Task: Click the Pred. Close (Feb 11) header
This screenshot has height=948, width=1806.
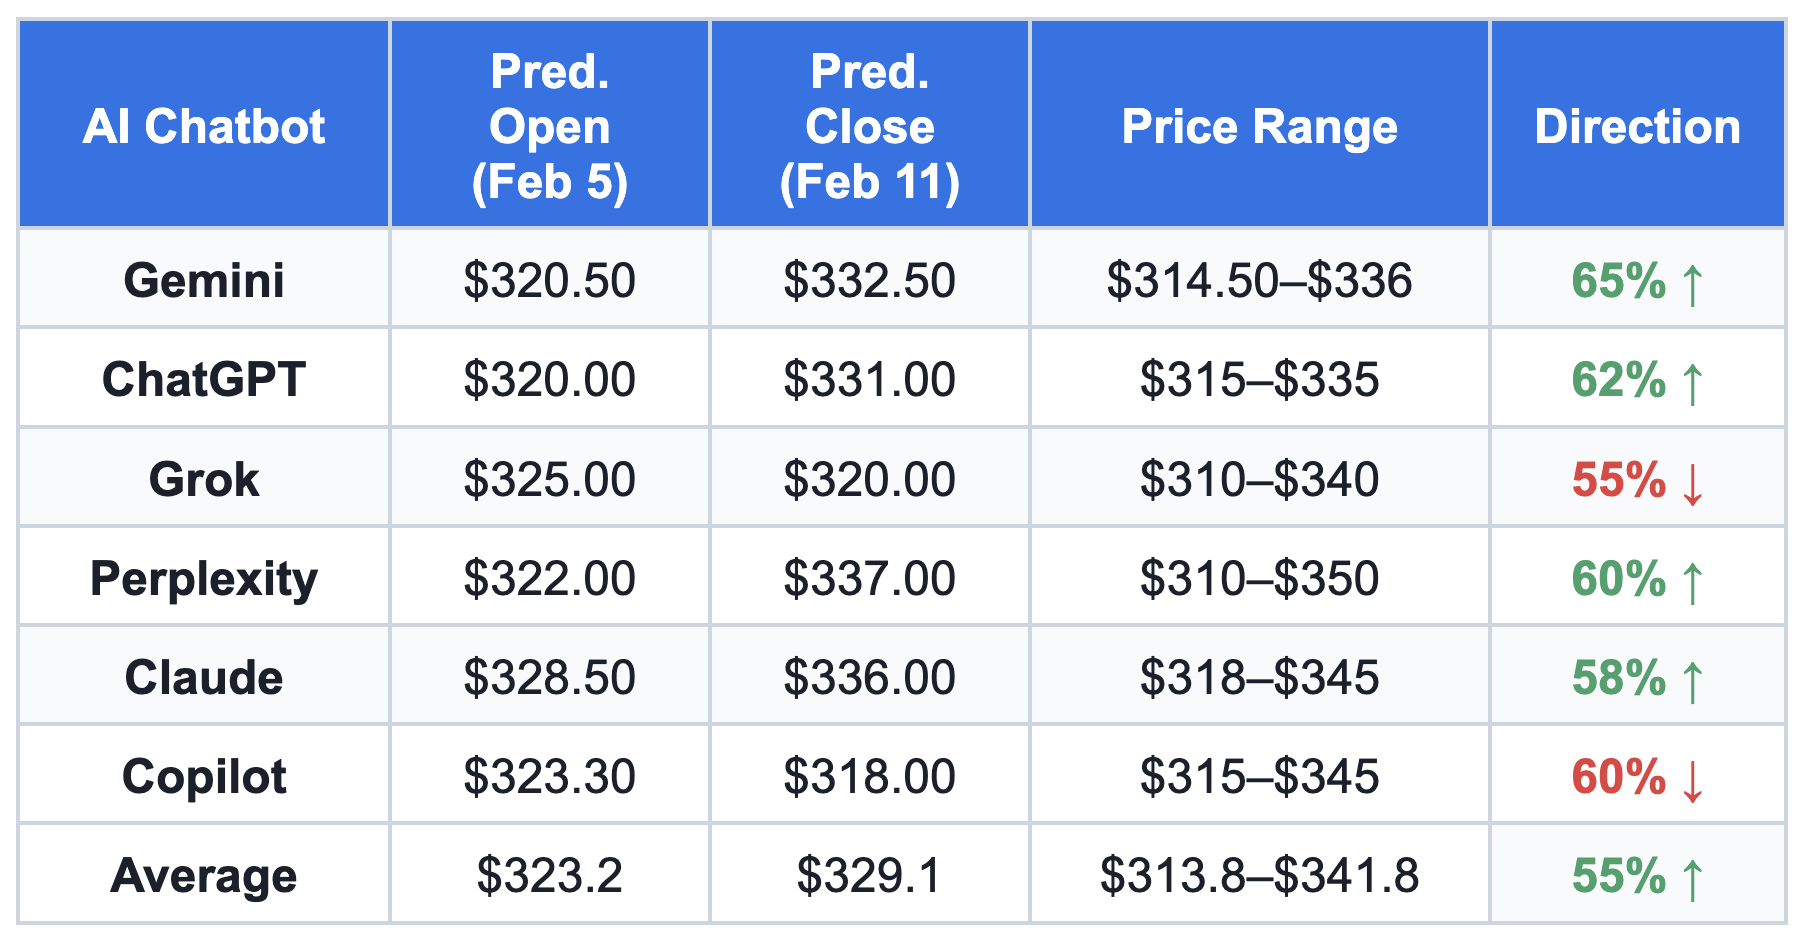Action: [869, 127]
